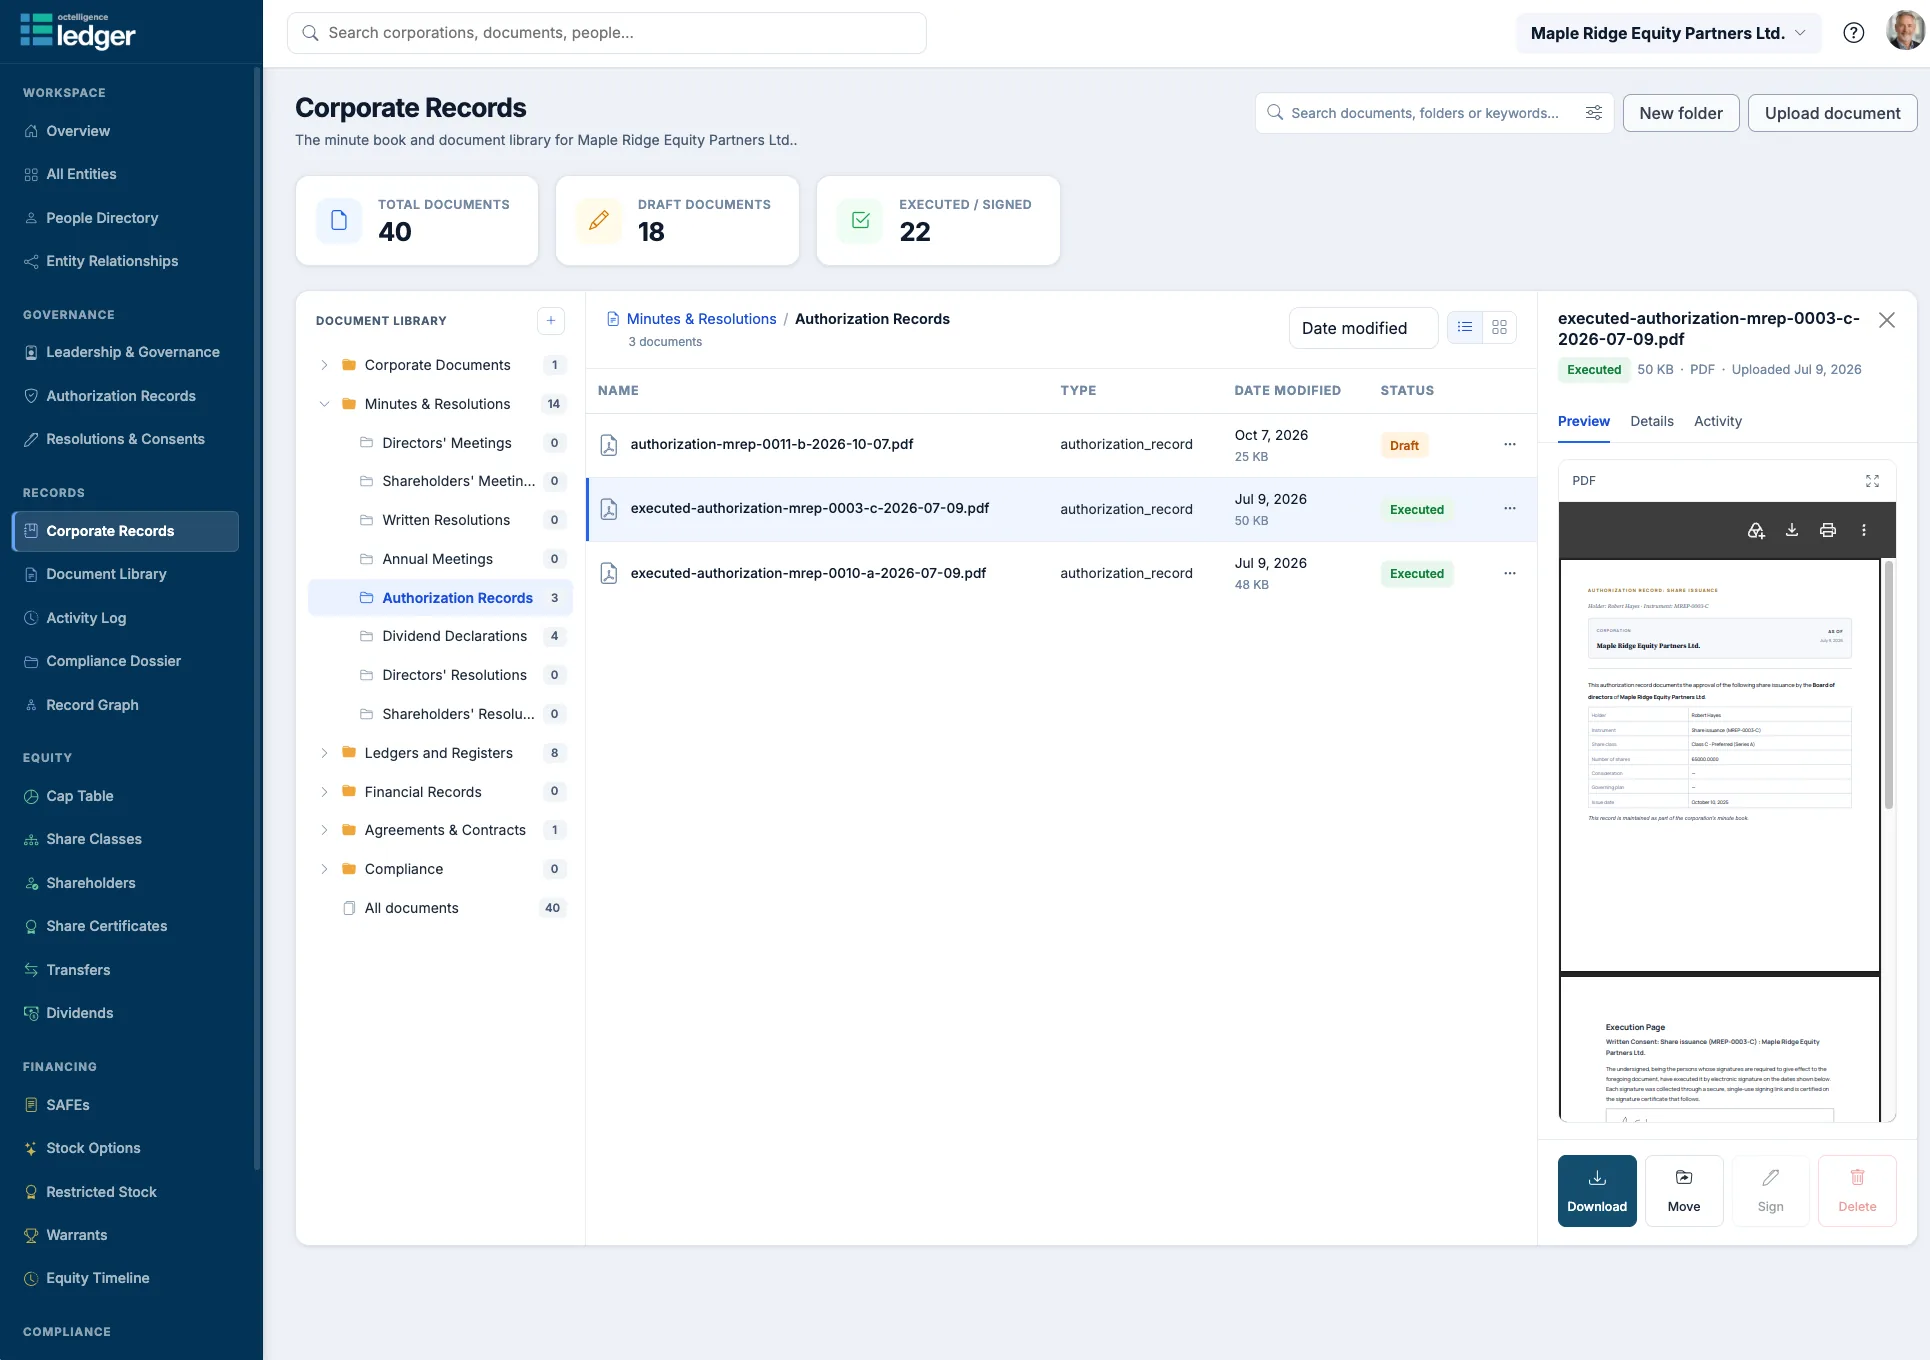Image resolution: width=1930 pixels, height=1360 pixels.
Task: Open search filter options icon
Action: [1594, 113]
